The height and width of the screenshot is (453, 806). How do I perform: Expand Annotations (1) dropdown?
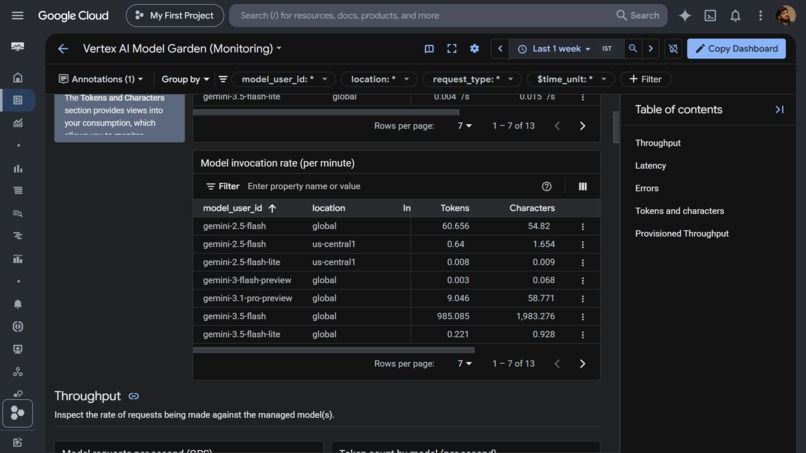(101, 79)
